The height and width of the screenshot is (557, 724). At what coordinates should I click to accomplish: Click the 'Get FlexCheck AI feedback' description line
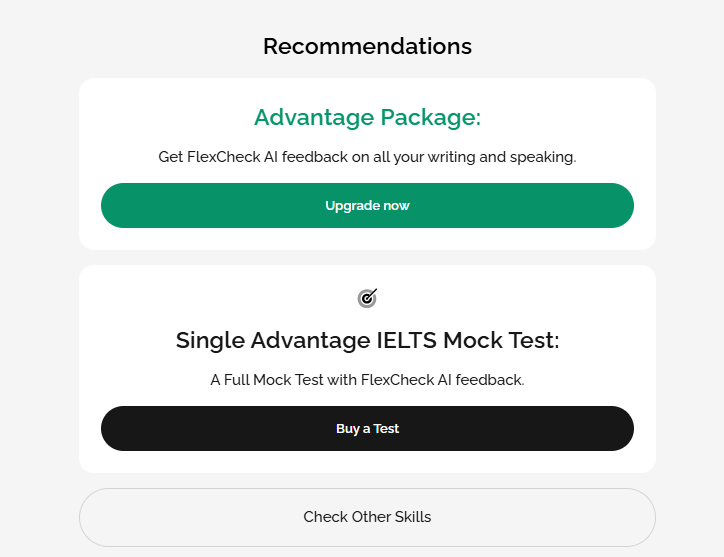click(x=367, y=157)
